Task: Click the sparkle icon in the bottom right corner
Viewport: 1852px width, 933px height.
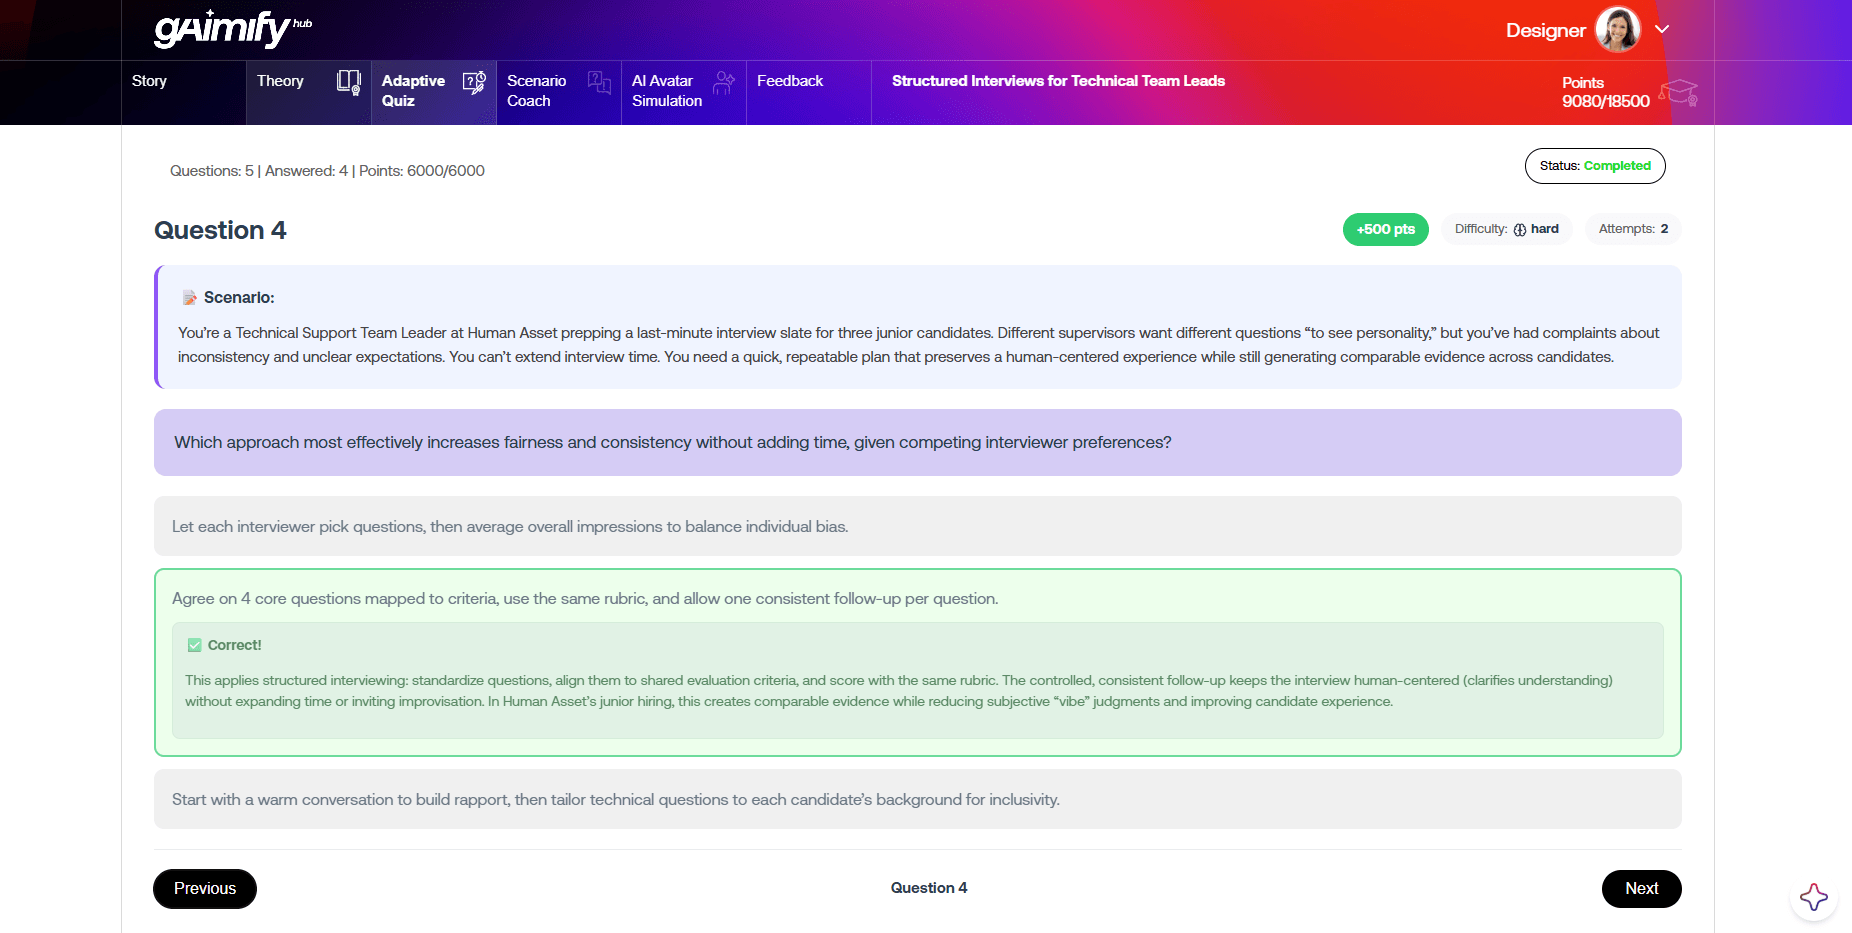Action: (1814, 898)
